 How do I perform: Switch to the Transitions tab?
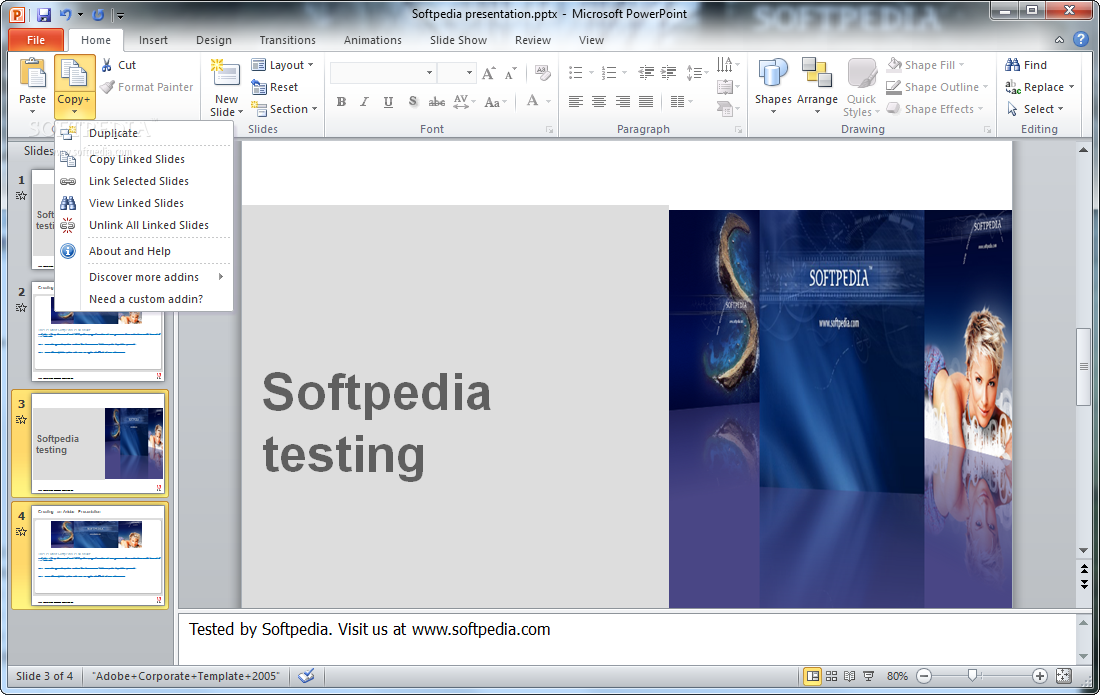[288, 40]
